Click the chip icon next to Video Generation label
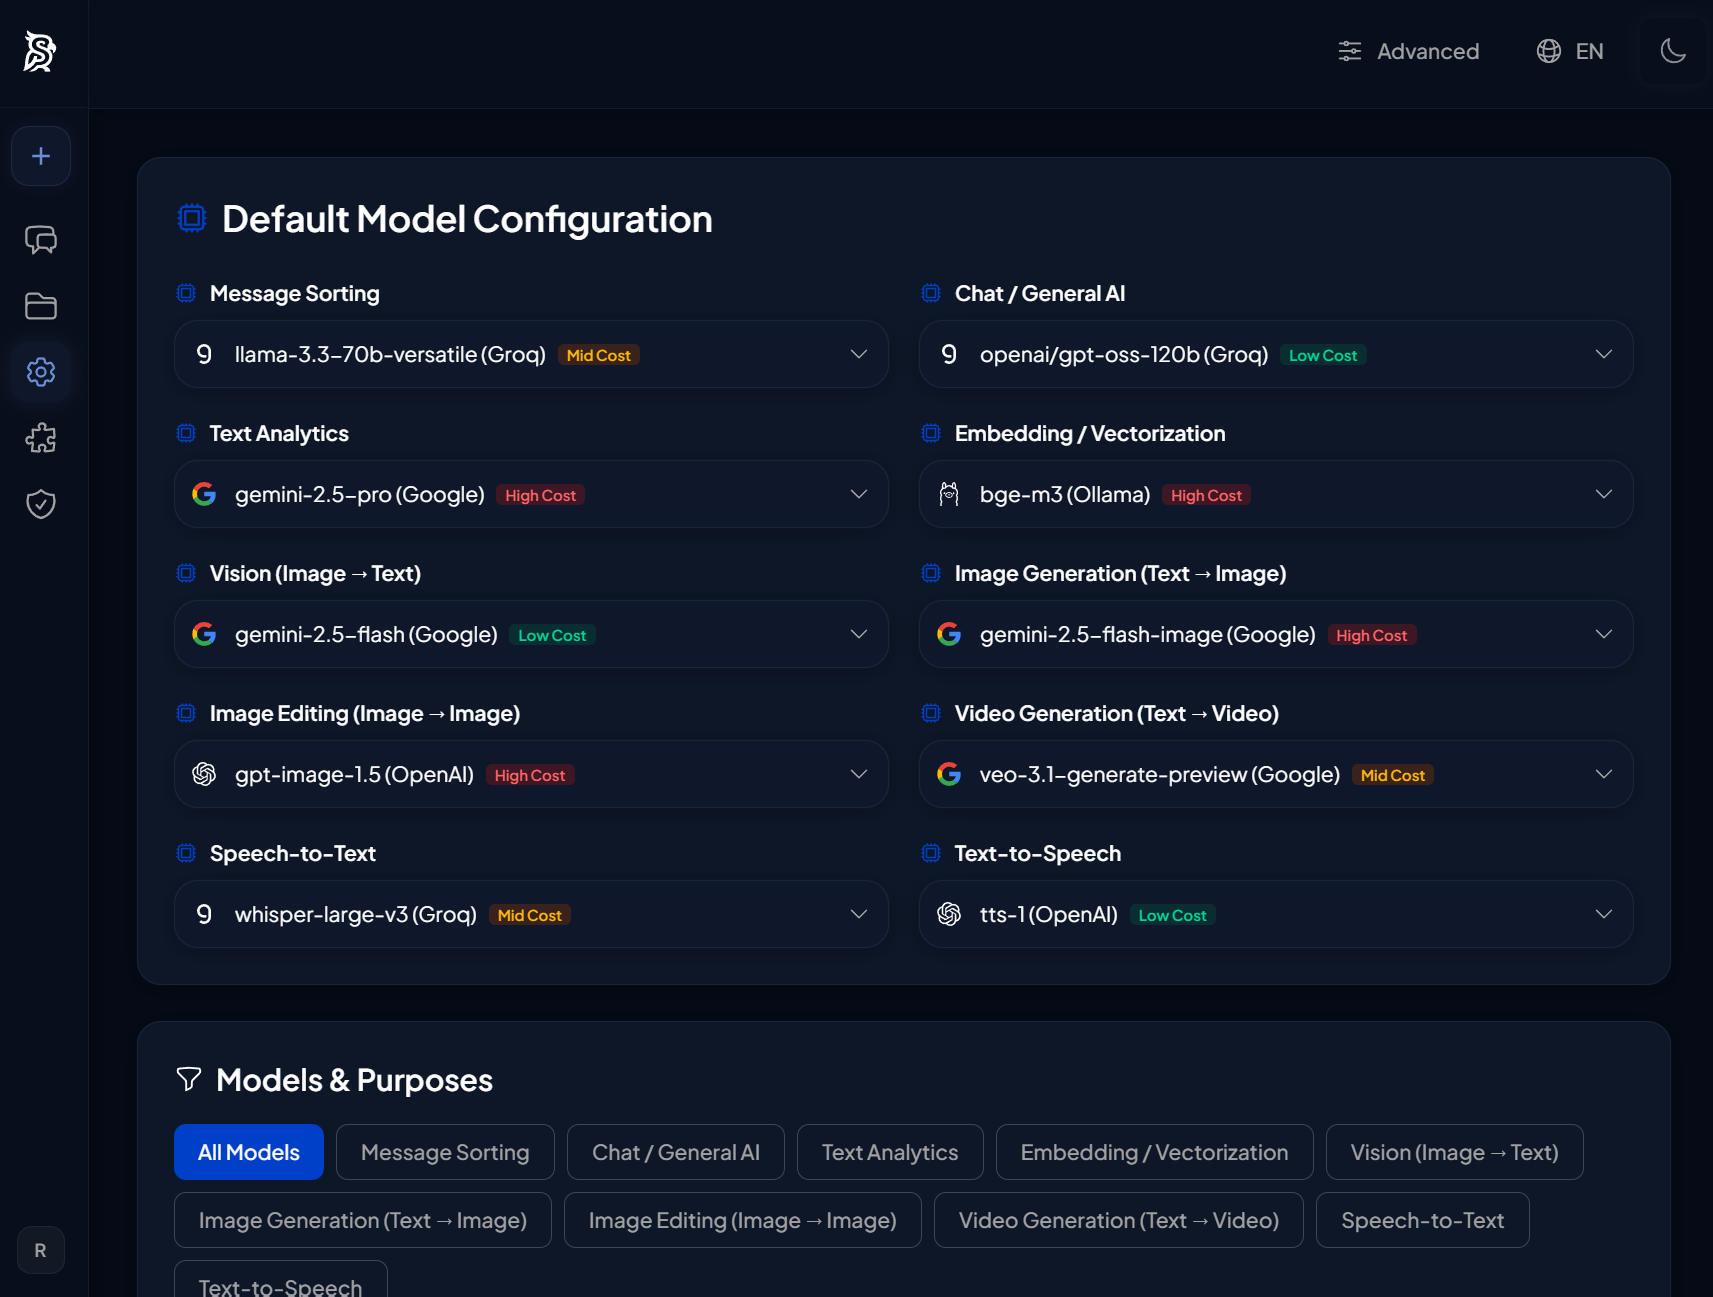This screenshot has width=1713, height=1297. (x=931, y=713)
